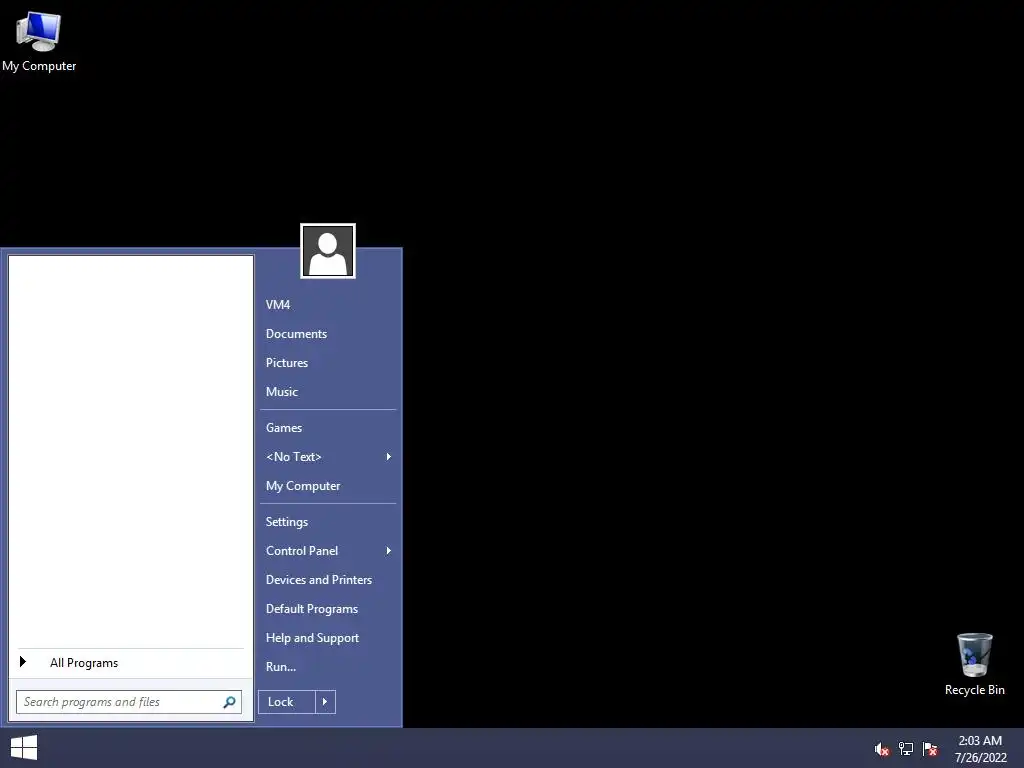Expand All Programs list
The height and width of the screenshot is (768, 1024).
click(x=131, y=663)
